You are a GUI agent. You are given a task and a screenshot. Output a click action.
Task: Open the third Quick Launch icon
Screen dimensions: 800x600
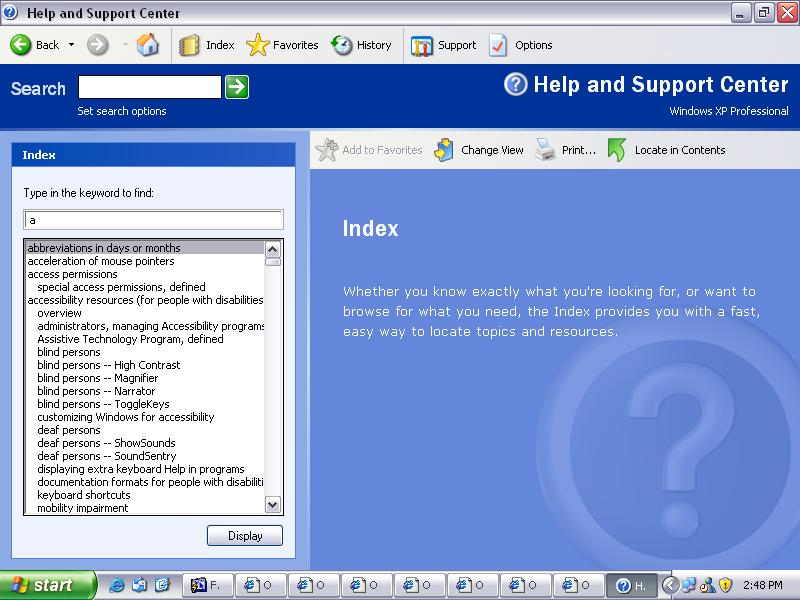coord(162,585)
